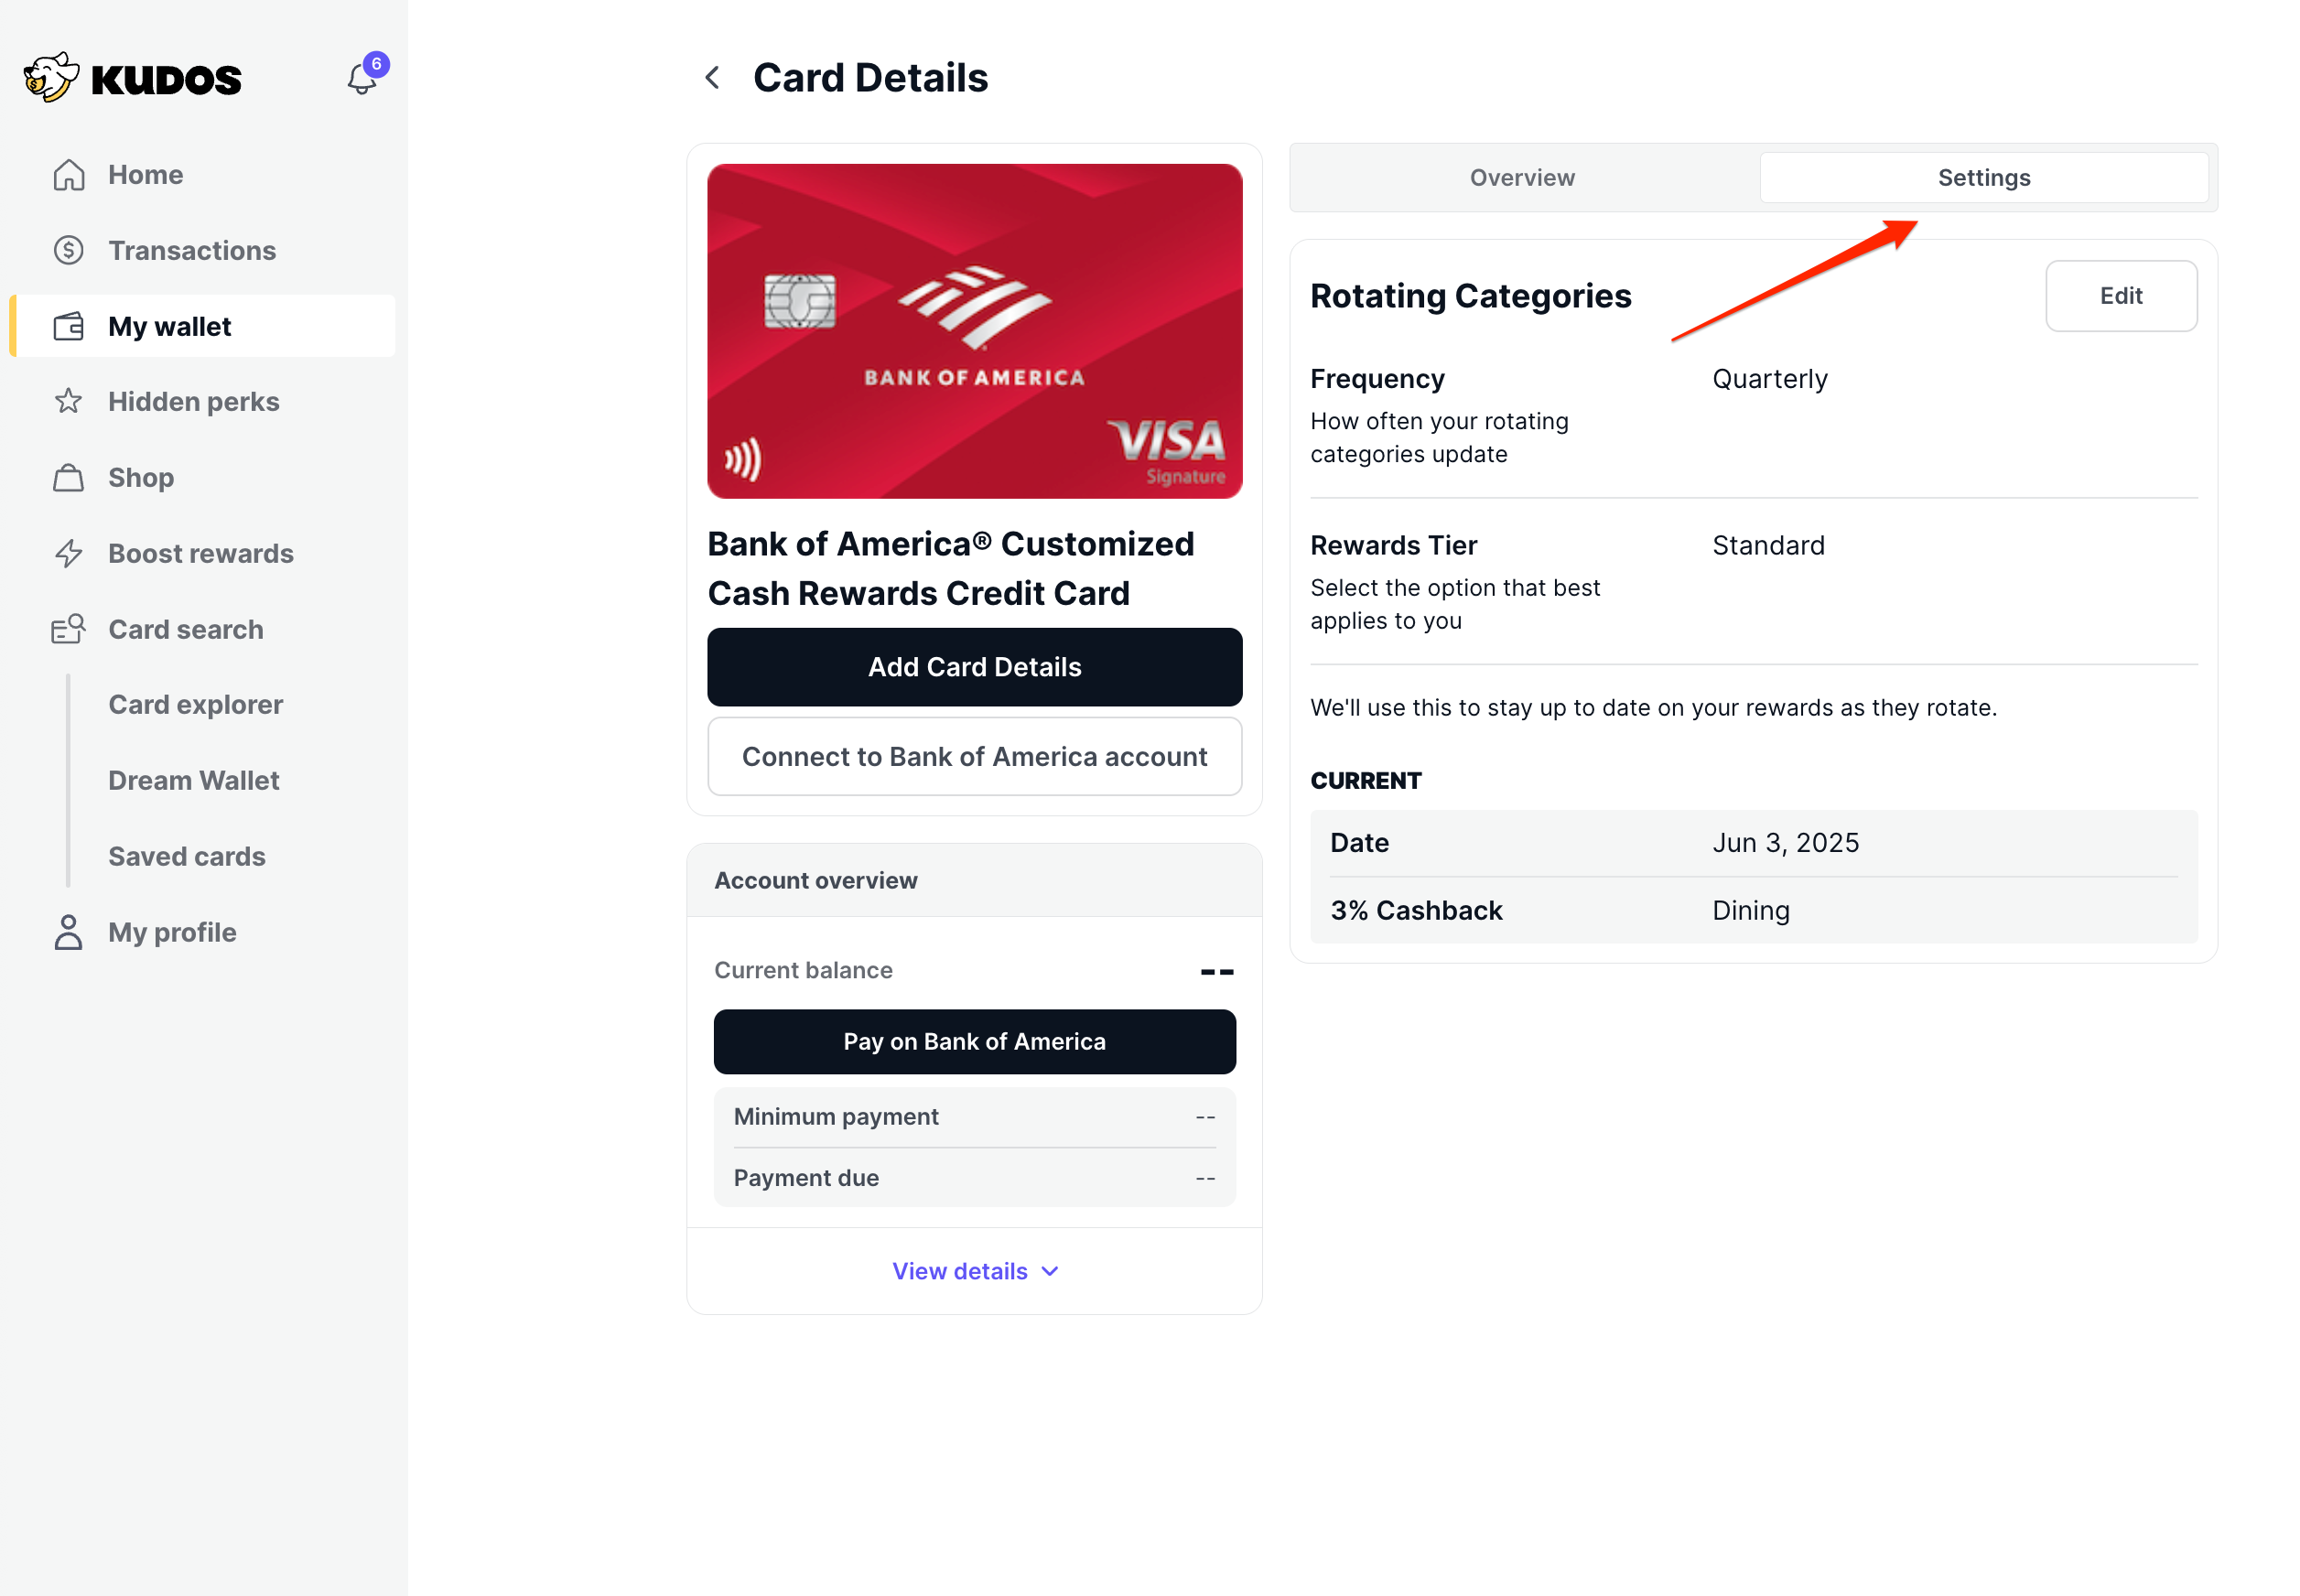Viewport: 2300px width, 1596px height.
Task: Open the Shop bag icon
Action: coord(68,477)
